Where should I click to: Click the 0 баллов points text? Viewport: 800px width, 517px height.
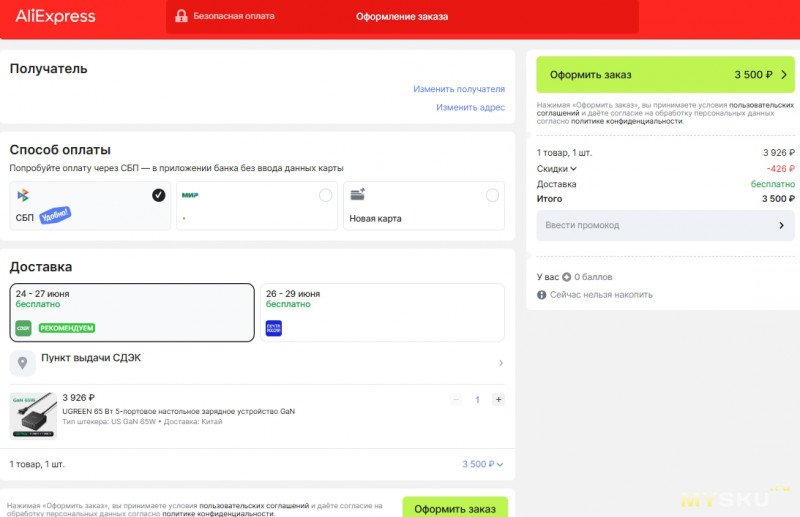tap(593, 277)
